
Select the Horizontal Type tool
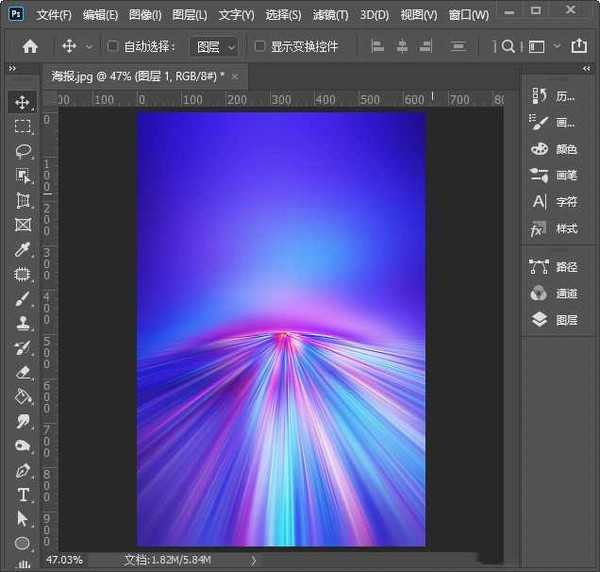23,495
